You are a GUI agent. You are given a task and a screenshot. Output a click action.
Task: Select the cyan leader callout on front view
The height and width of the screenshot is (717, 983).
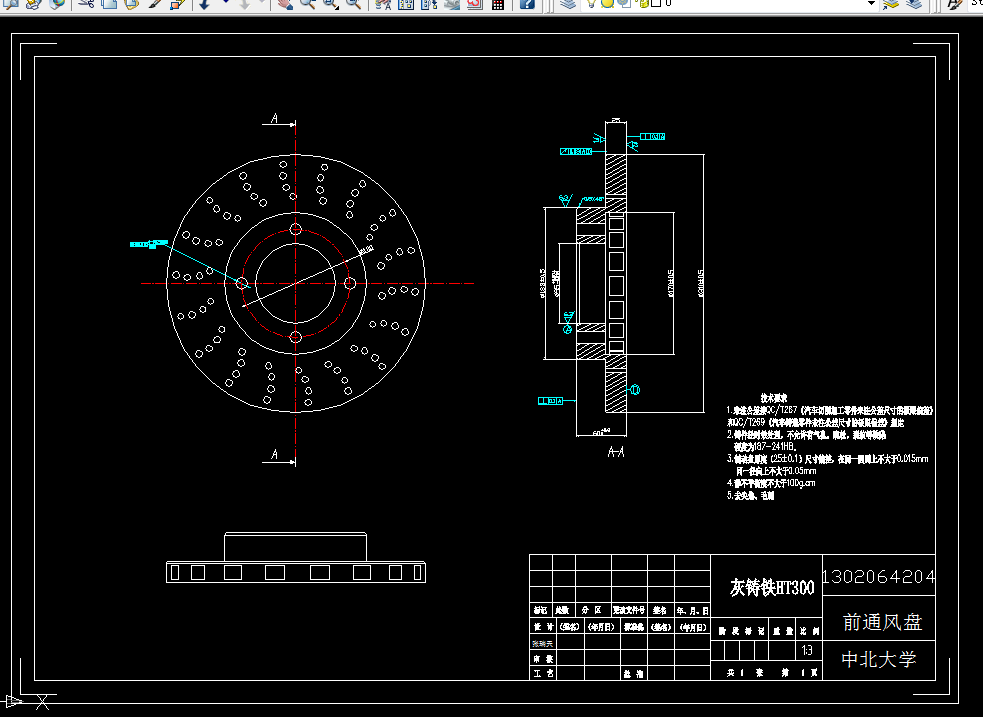[x=149, y=244]
